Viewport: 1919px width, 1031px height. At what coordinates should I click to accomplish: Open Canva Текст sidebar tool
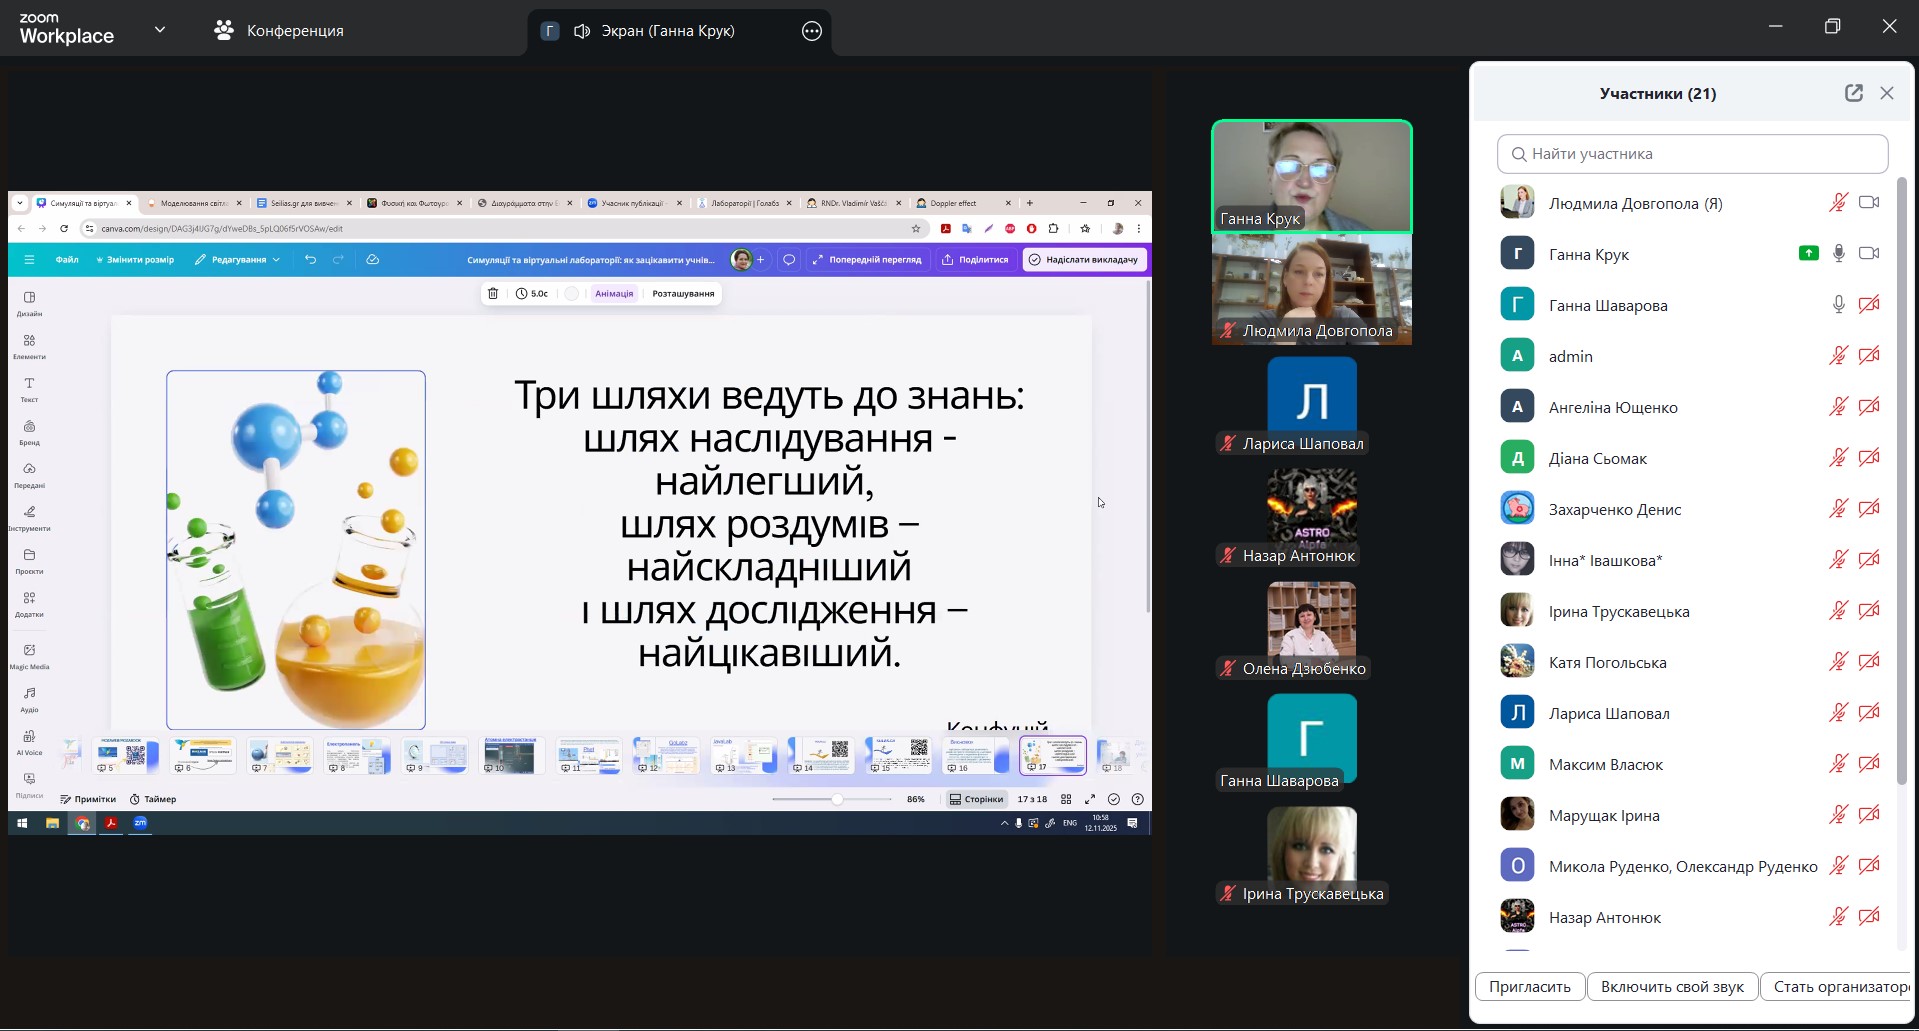[29, 389]
